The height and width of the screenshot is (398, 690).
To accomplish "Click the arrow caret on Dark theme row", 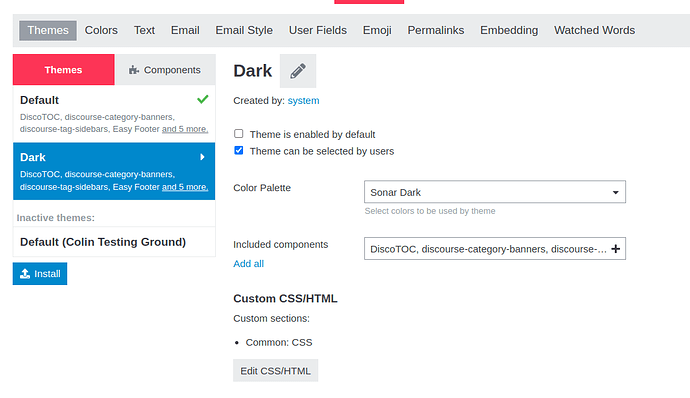I will click(x=202, y=157).
